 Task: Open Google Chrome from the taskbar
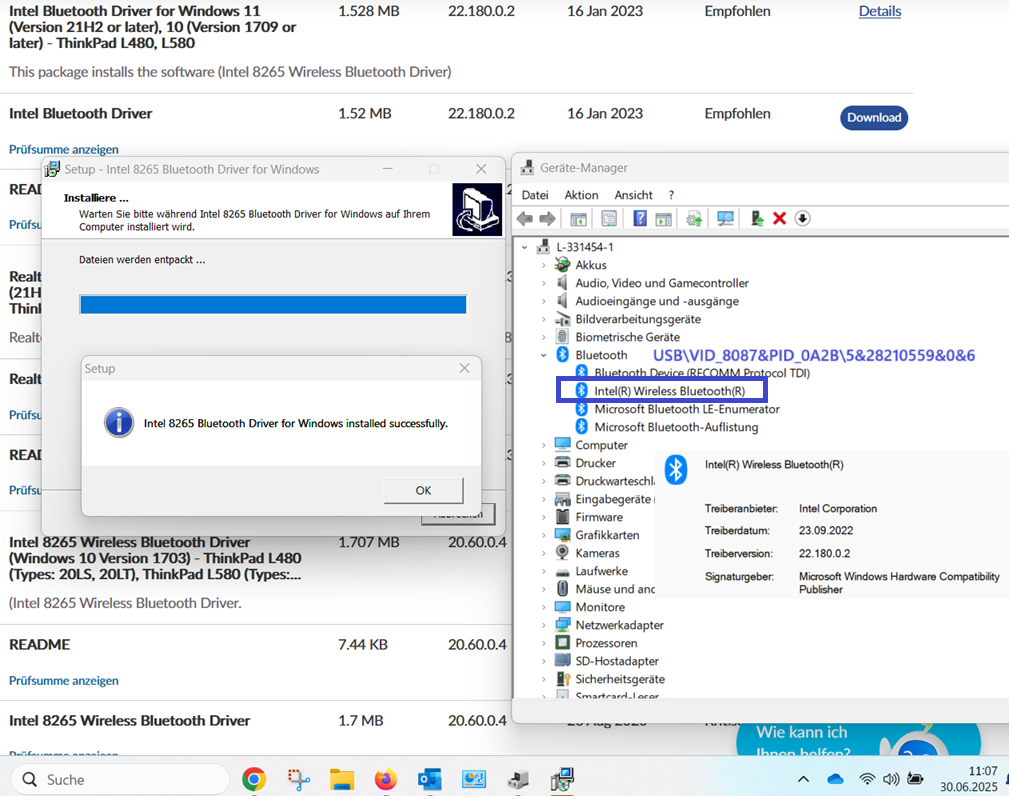[x=254, y=779]
